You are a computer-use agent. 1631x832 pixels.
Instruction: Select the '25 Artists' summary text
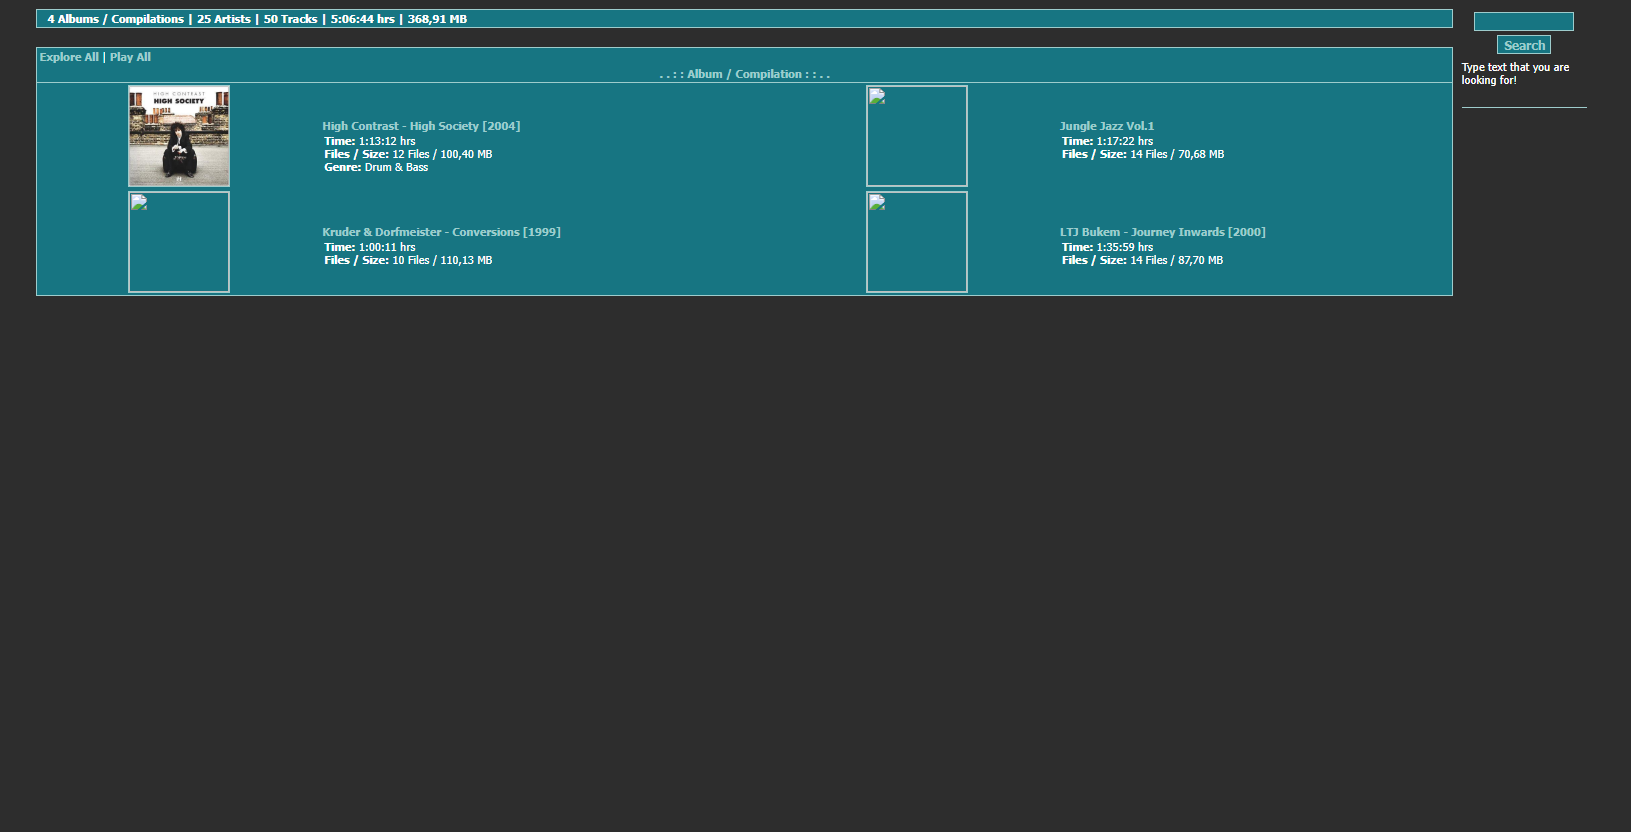click(224, 19)
